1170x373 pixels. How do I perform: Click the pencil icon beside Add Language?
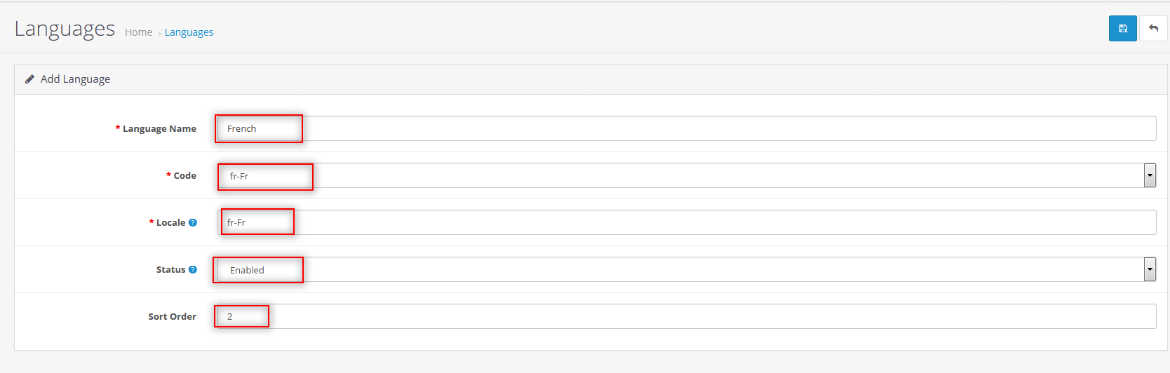pos(29,78)
